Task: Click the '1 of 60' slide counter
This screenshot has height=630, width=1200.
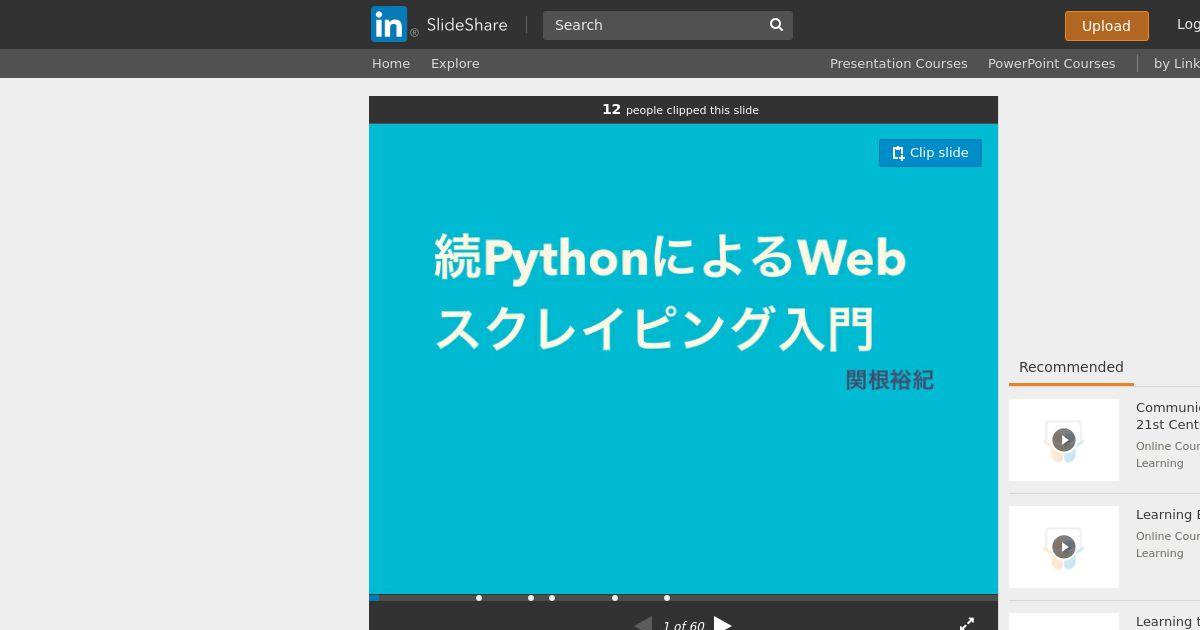Action: pyautogui.click(x=684, y=626)
